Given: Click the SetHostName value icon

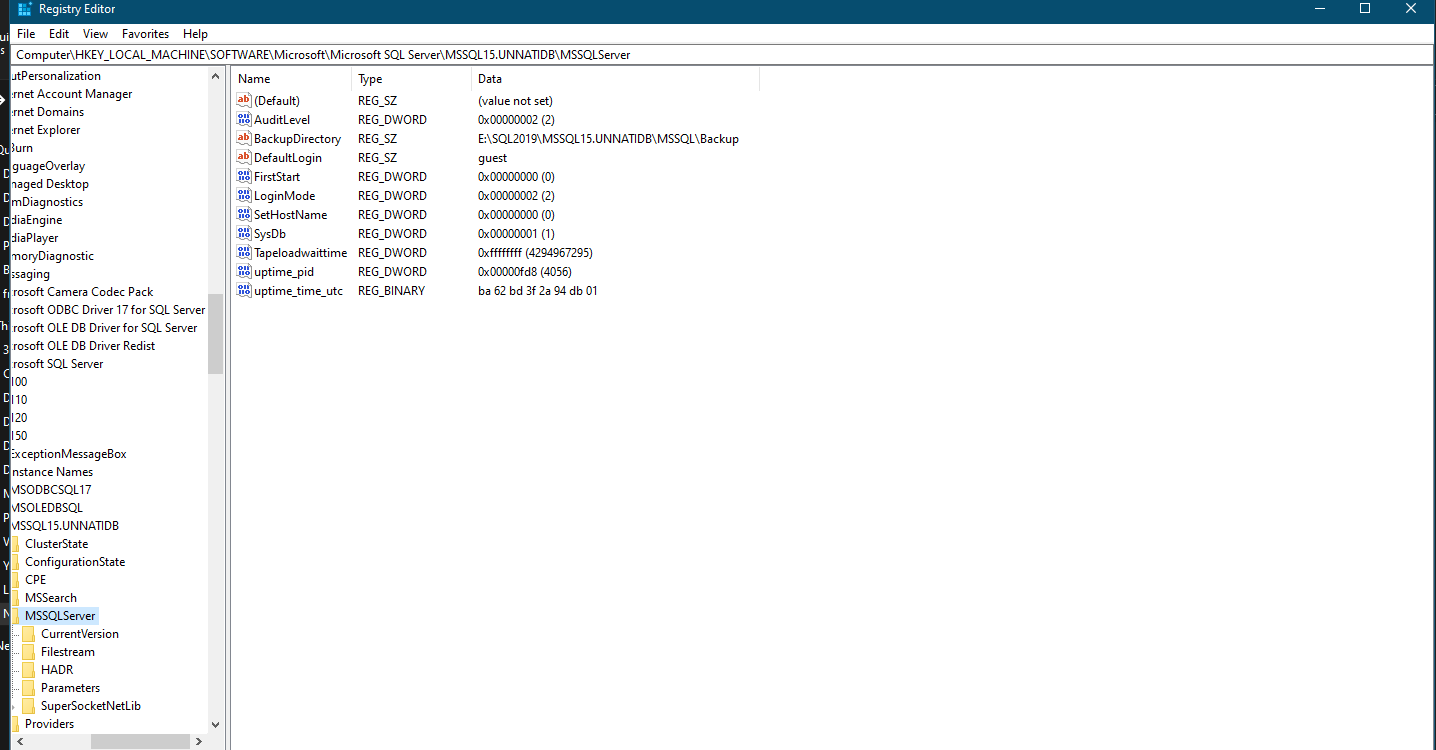Looking at the screenshot, I should (244, 214).
